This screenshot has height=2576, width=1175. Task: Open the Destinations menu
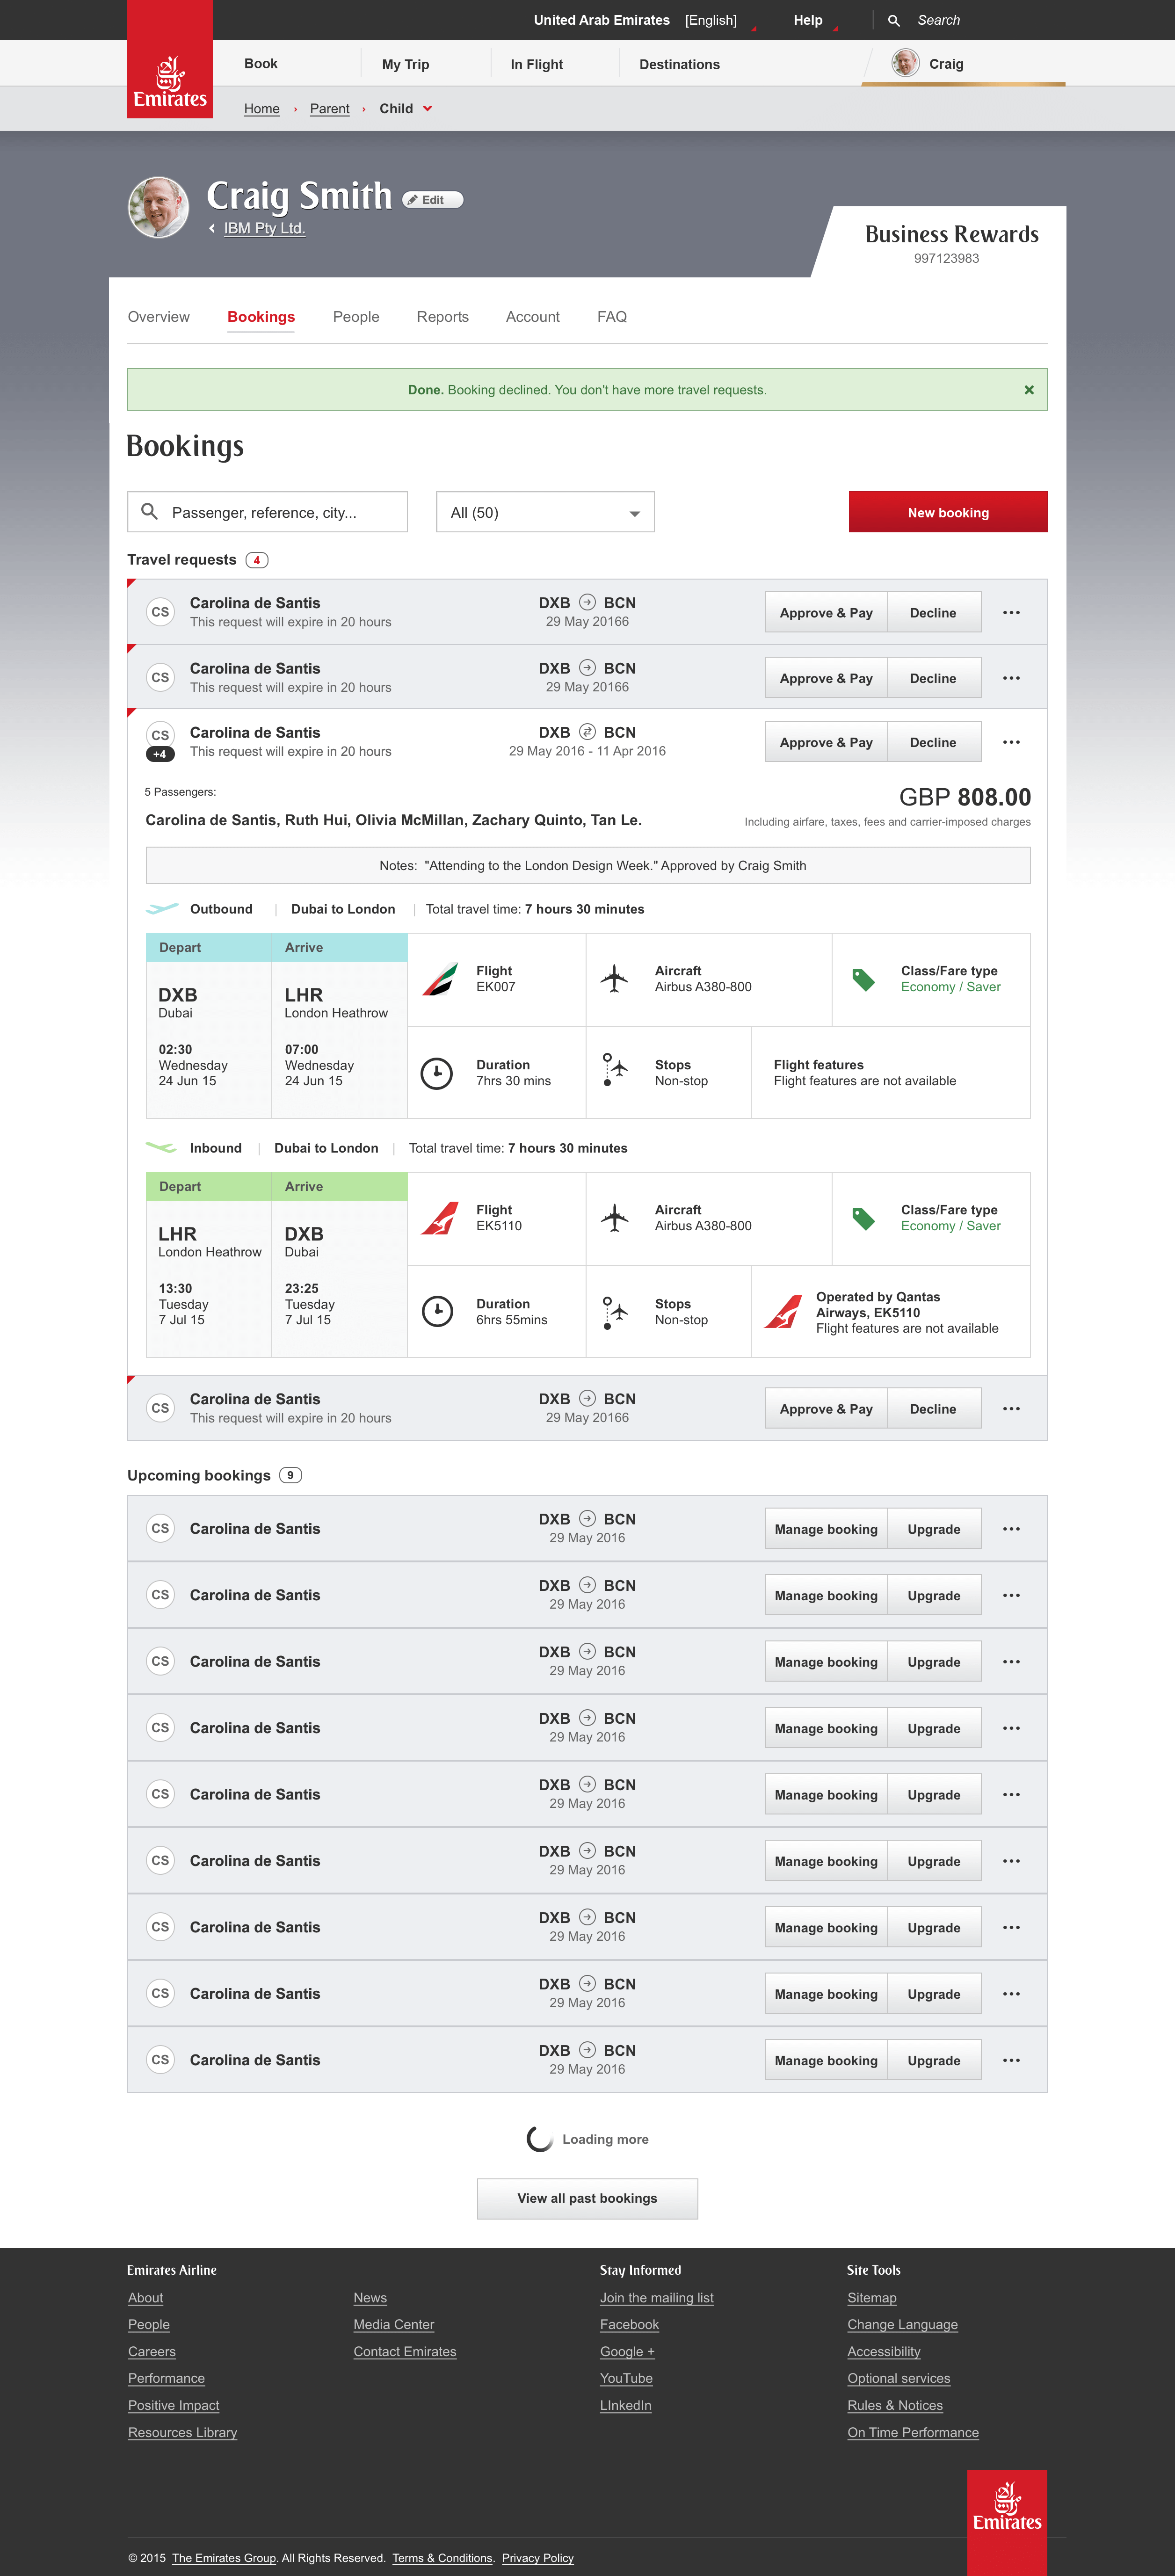[679, 64]
